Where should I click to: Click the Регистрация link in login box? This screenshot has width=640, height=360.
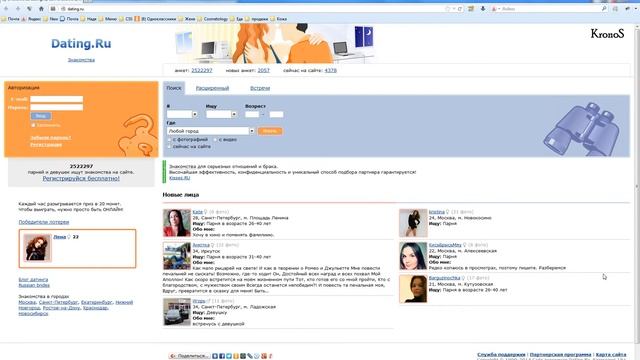(46, 144)
